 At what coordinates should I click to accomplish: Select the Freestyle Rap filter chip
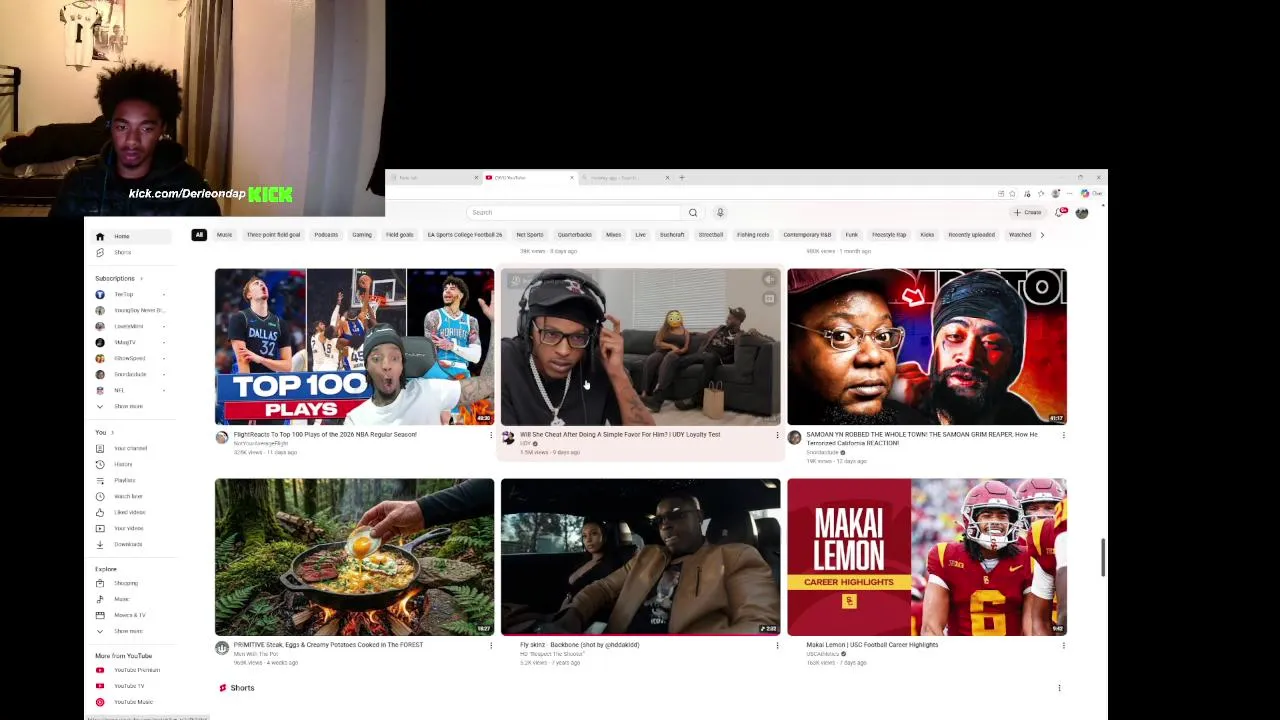pos(889,235)
